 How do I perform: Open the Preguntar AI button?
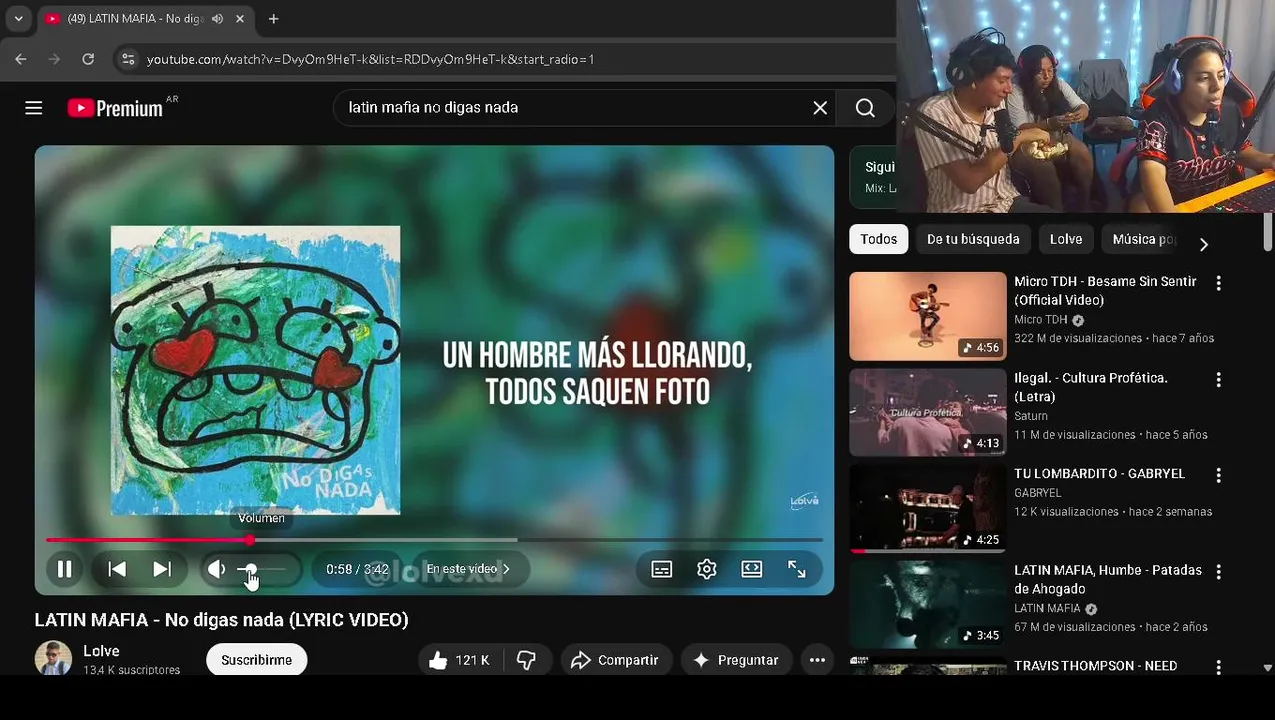(736, 660)
